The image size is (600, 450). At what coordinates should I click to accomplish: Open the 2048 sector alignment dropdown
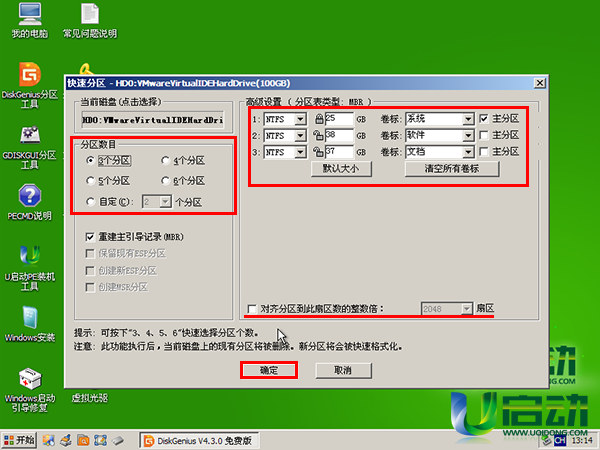tap(466, 309)
